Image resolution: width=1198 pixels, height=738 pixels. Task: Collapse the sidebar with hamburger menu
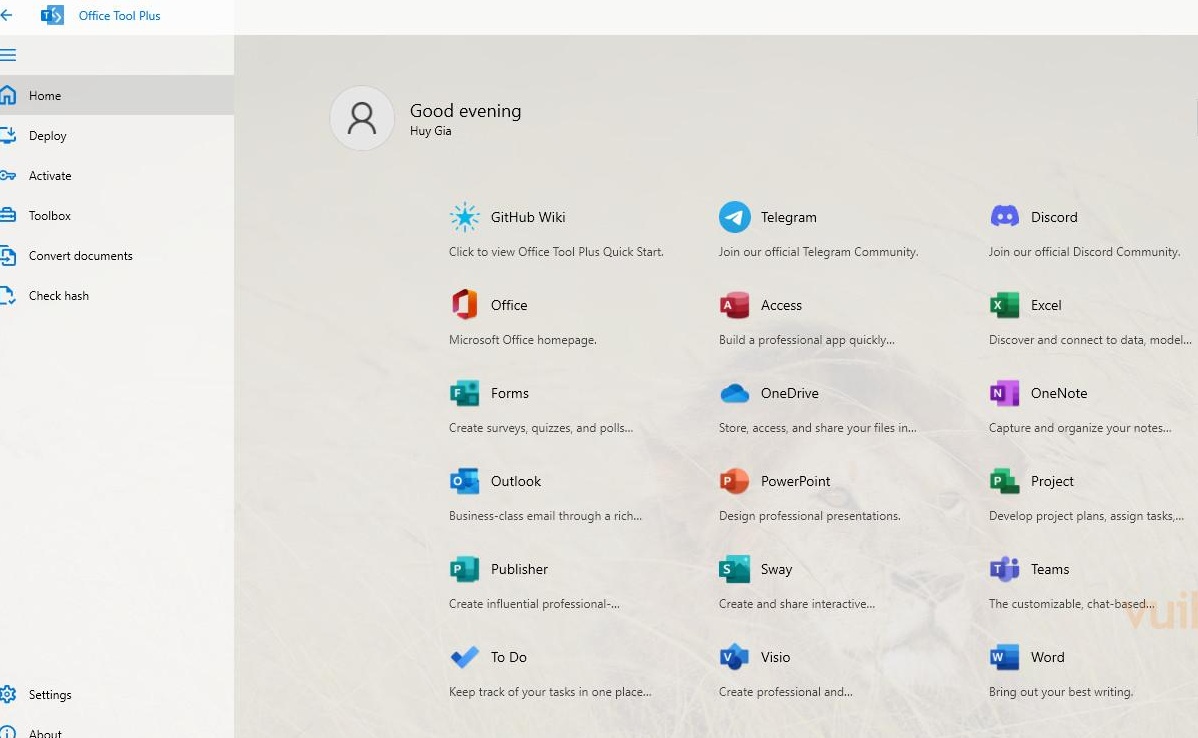[x=9, y=55]
